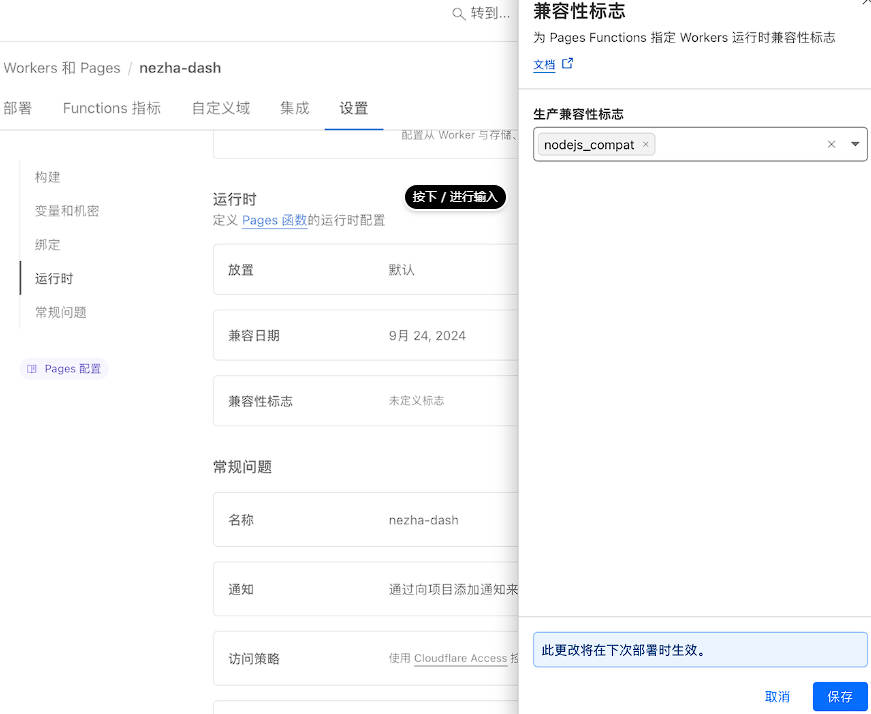Image resolution: width=871 pixels, height=714 pixels.
Task: Click the 通知 setting row
Action: (366, 589)
